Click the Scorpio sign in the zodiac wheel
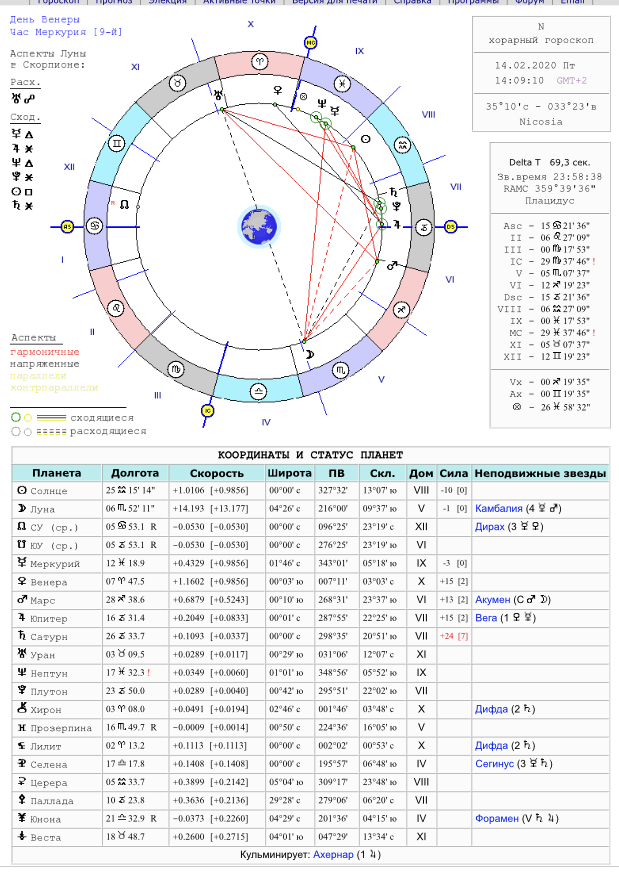619x874 pixels. coord(341,370)
